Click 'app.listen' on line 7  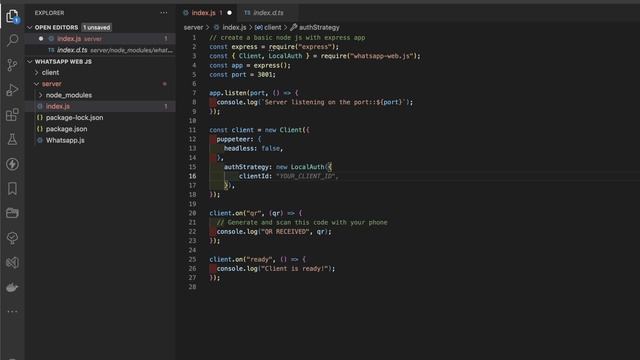(228, 93)
